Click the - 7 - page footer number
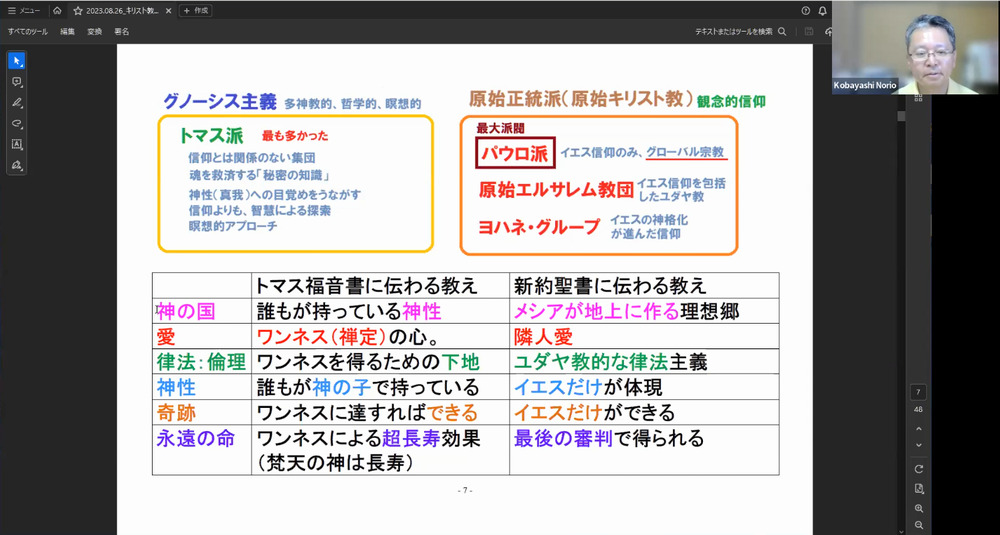The width and height of the screenshot is (1000, 535). pos(465,490)
